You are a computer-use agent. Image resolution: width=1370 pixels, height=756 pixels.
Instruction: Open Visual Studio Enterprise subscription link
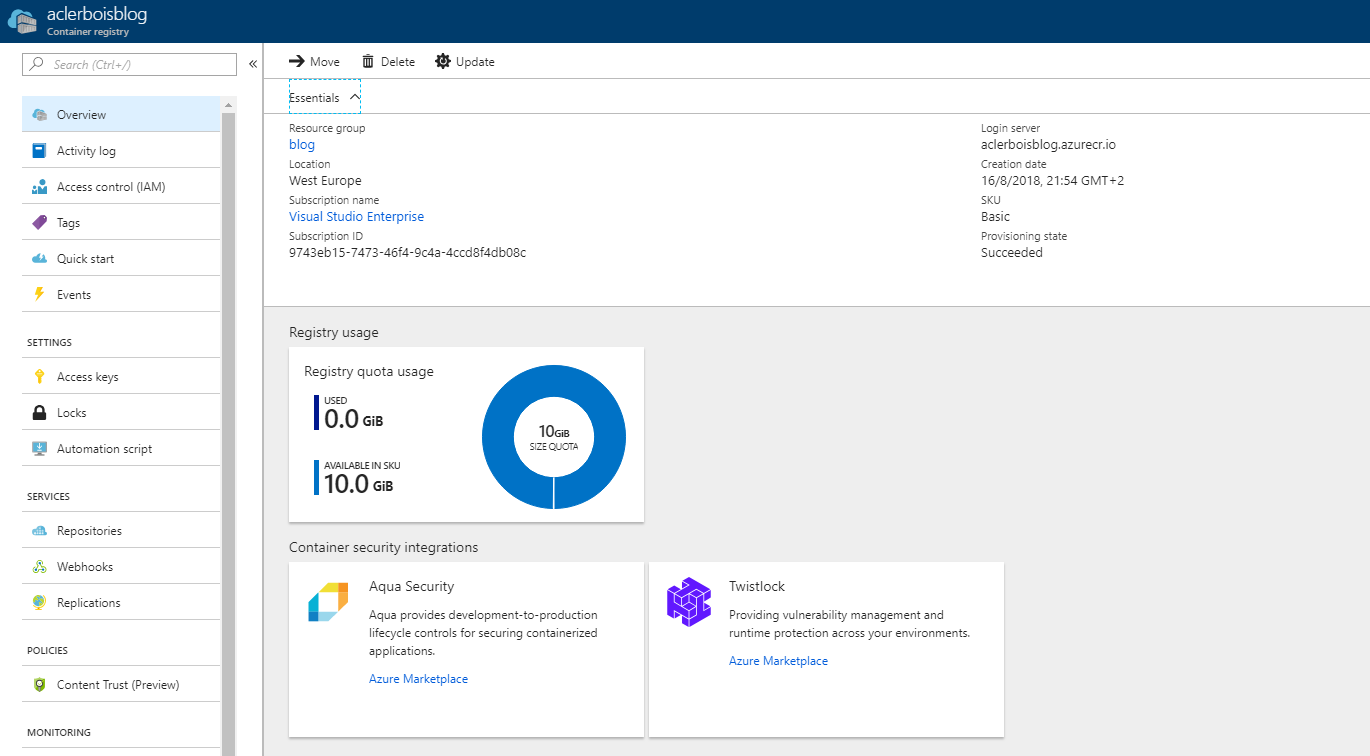(356, 217)
